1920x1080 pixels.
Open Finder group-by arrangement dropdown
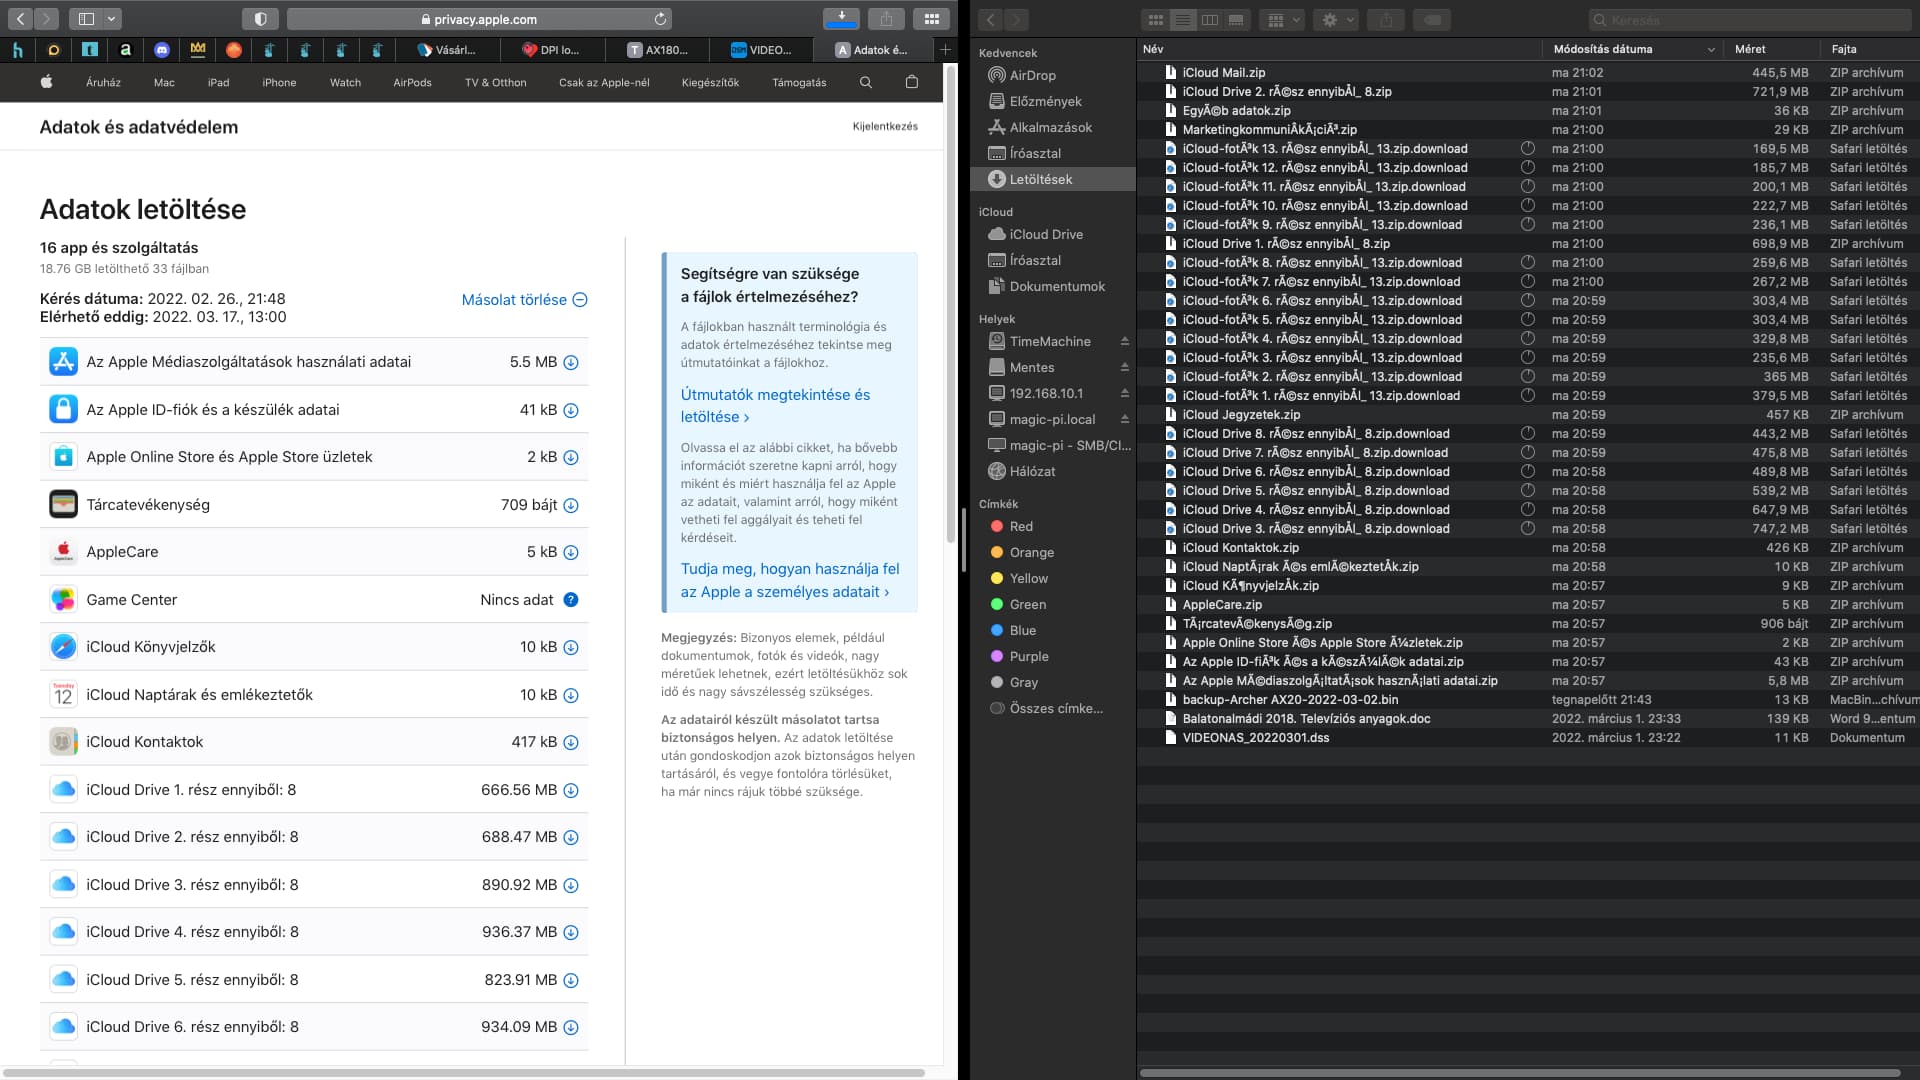coord(1282,20)
